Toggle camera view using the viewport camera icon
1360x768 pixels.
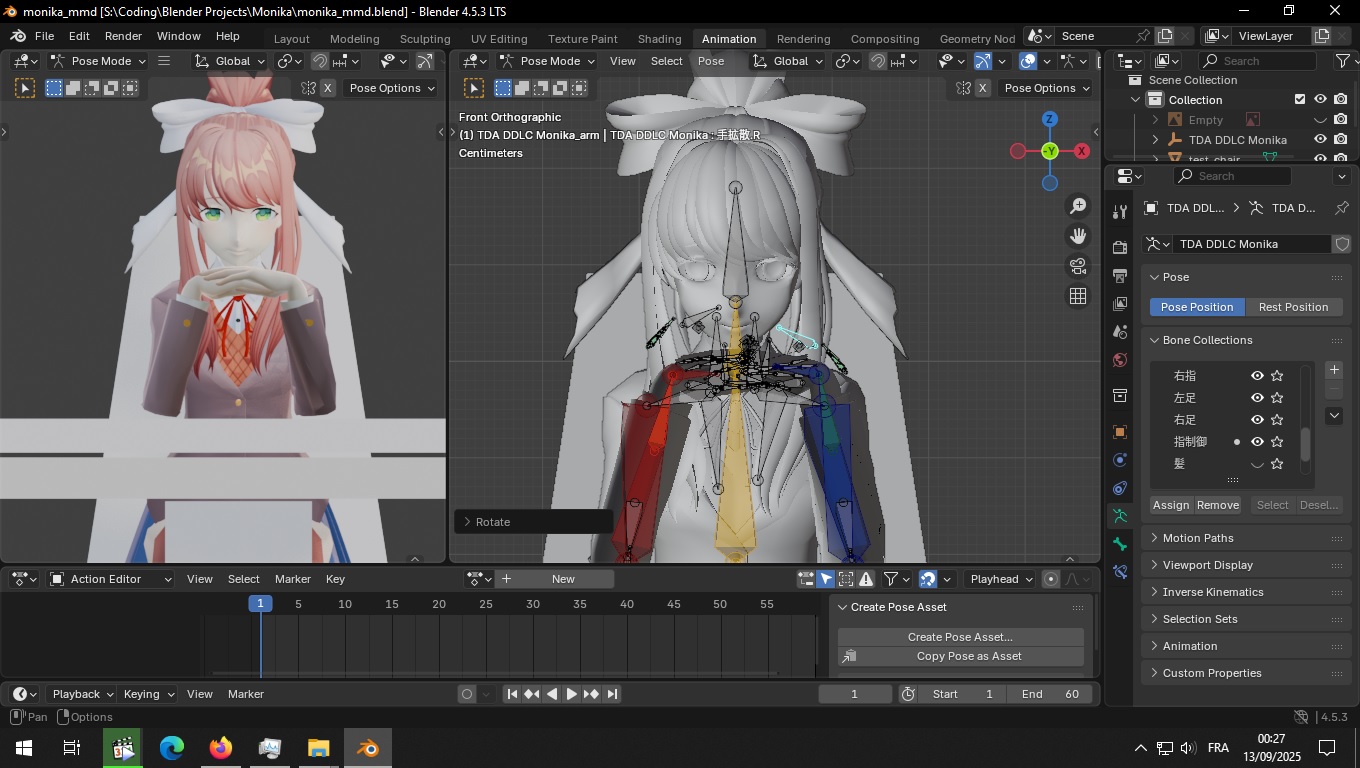click(x=1078, y=266)
